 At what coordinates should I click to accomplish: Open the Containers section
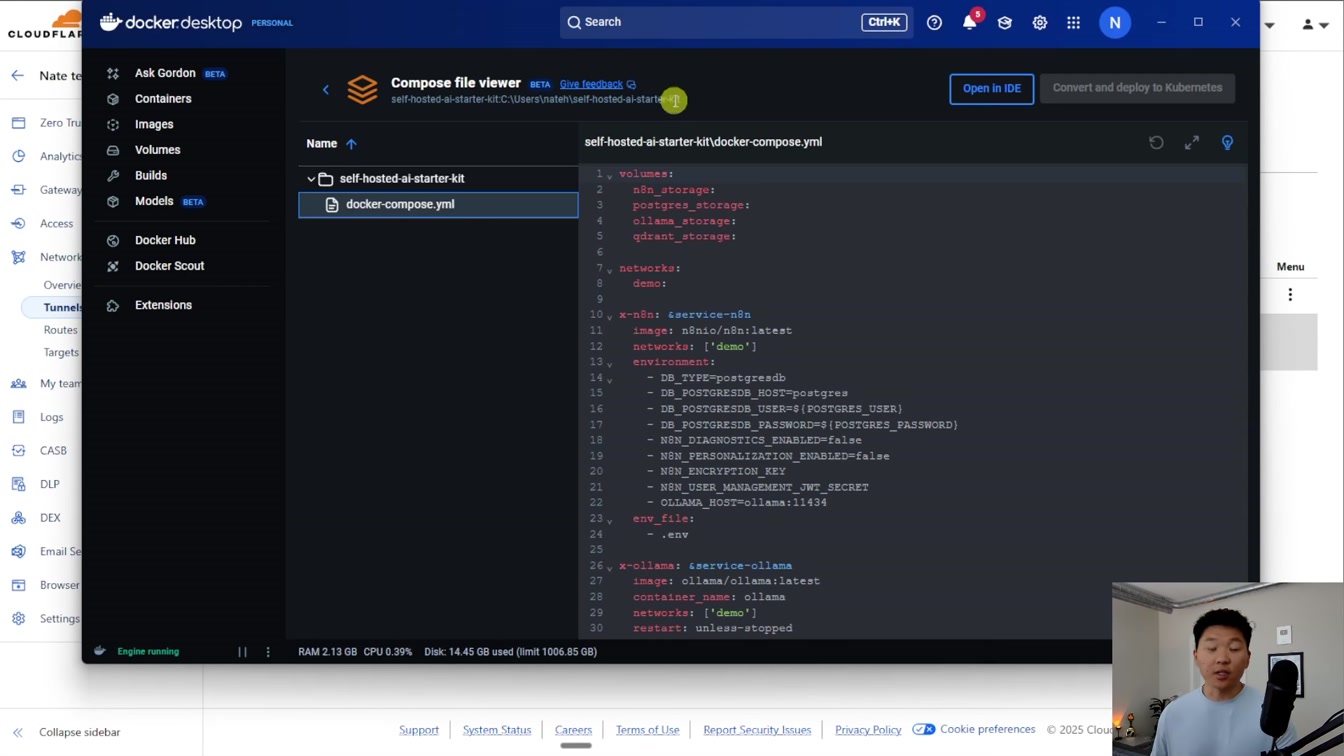(x=163, y=99)
